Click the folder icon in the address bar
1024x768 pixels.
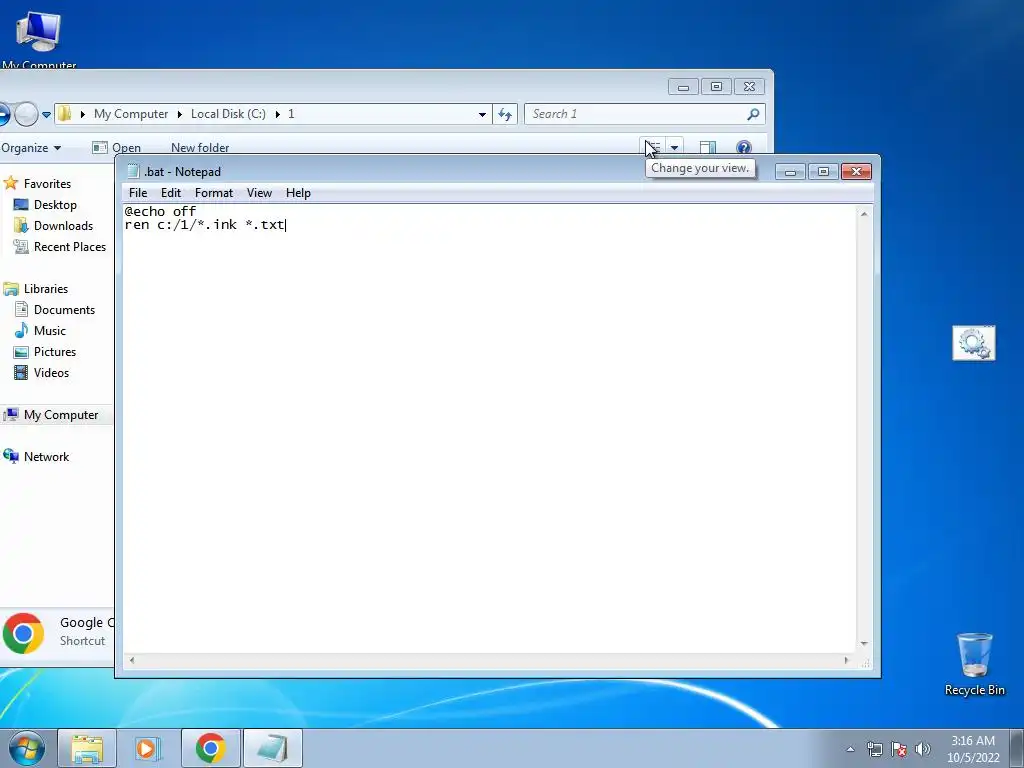[x=65, y=114]
